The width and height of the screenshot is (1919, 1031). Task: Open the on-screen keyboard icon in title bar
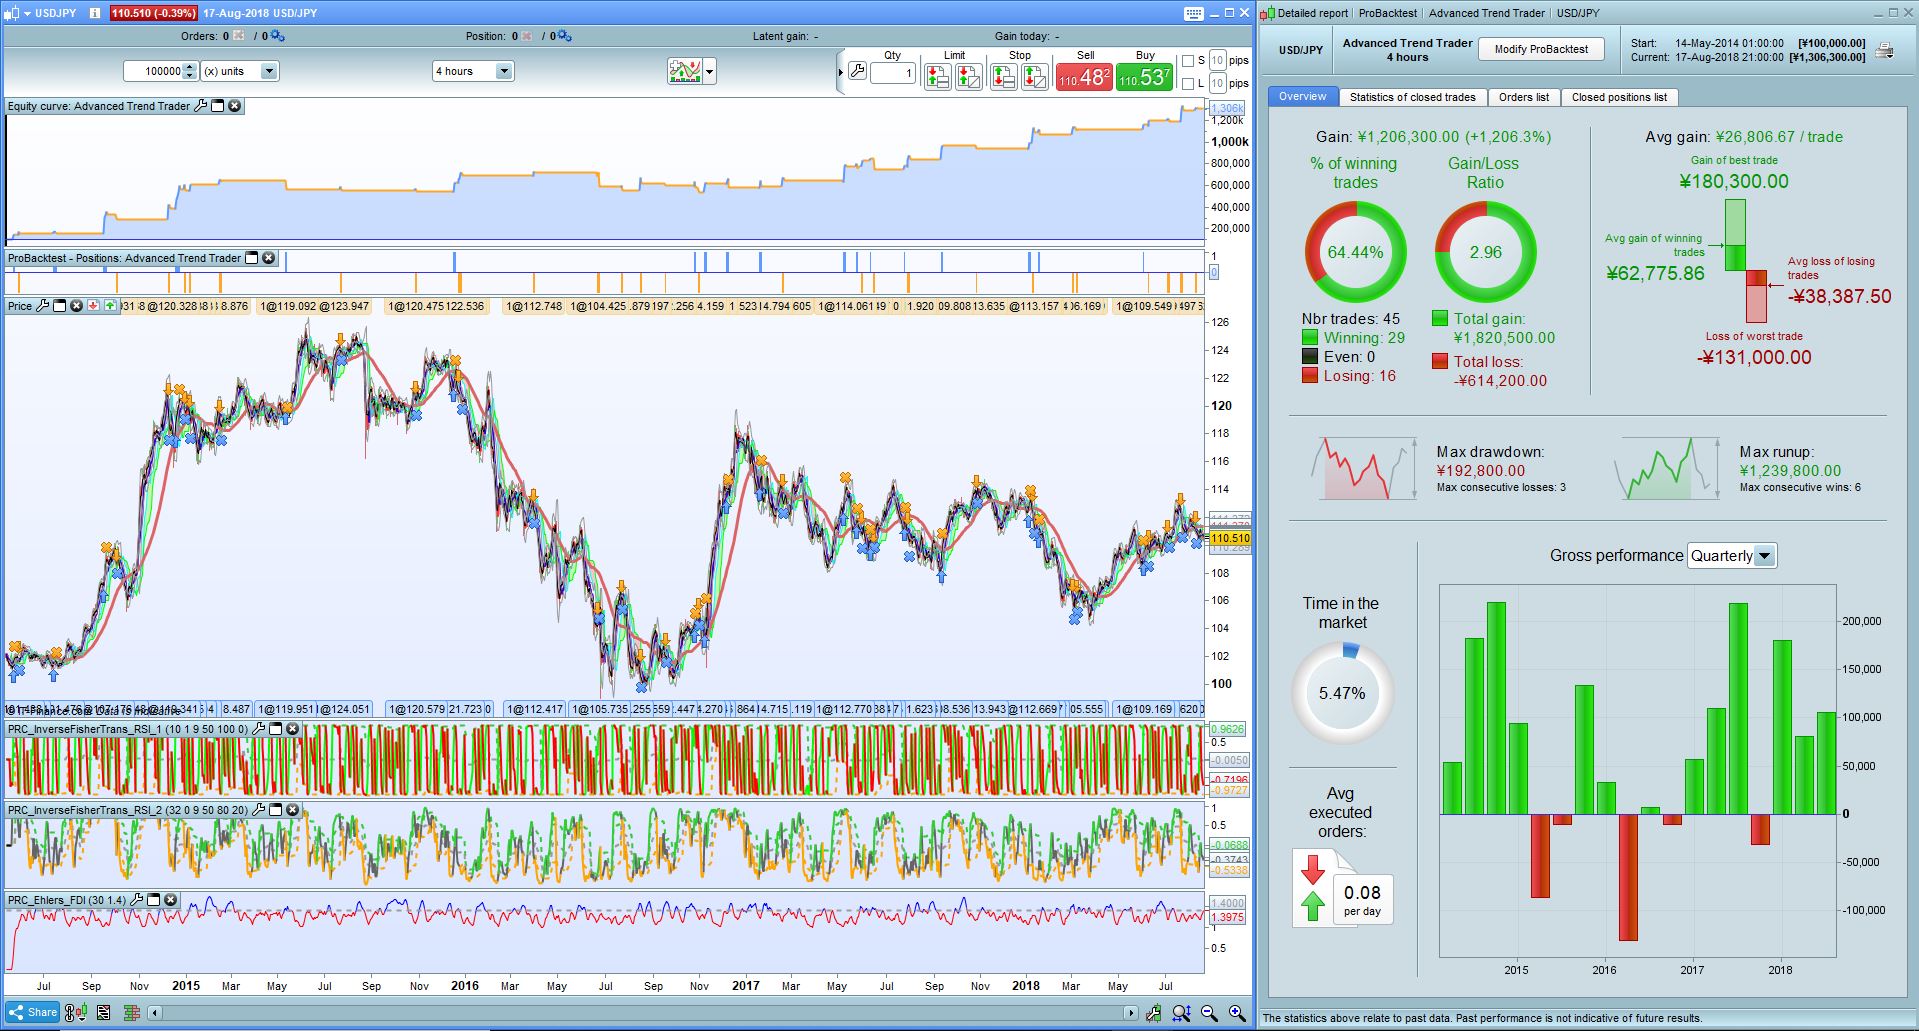pyautogui.click(x=1192, y=13)
